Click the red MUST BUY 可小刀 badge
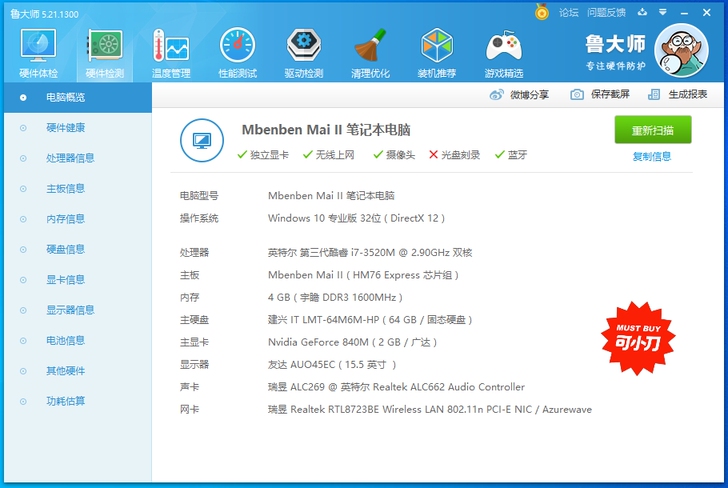This screenshot has width=728, height=488. pyautogui.click(x=638, y=338)
